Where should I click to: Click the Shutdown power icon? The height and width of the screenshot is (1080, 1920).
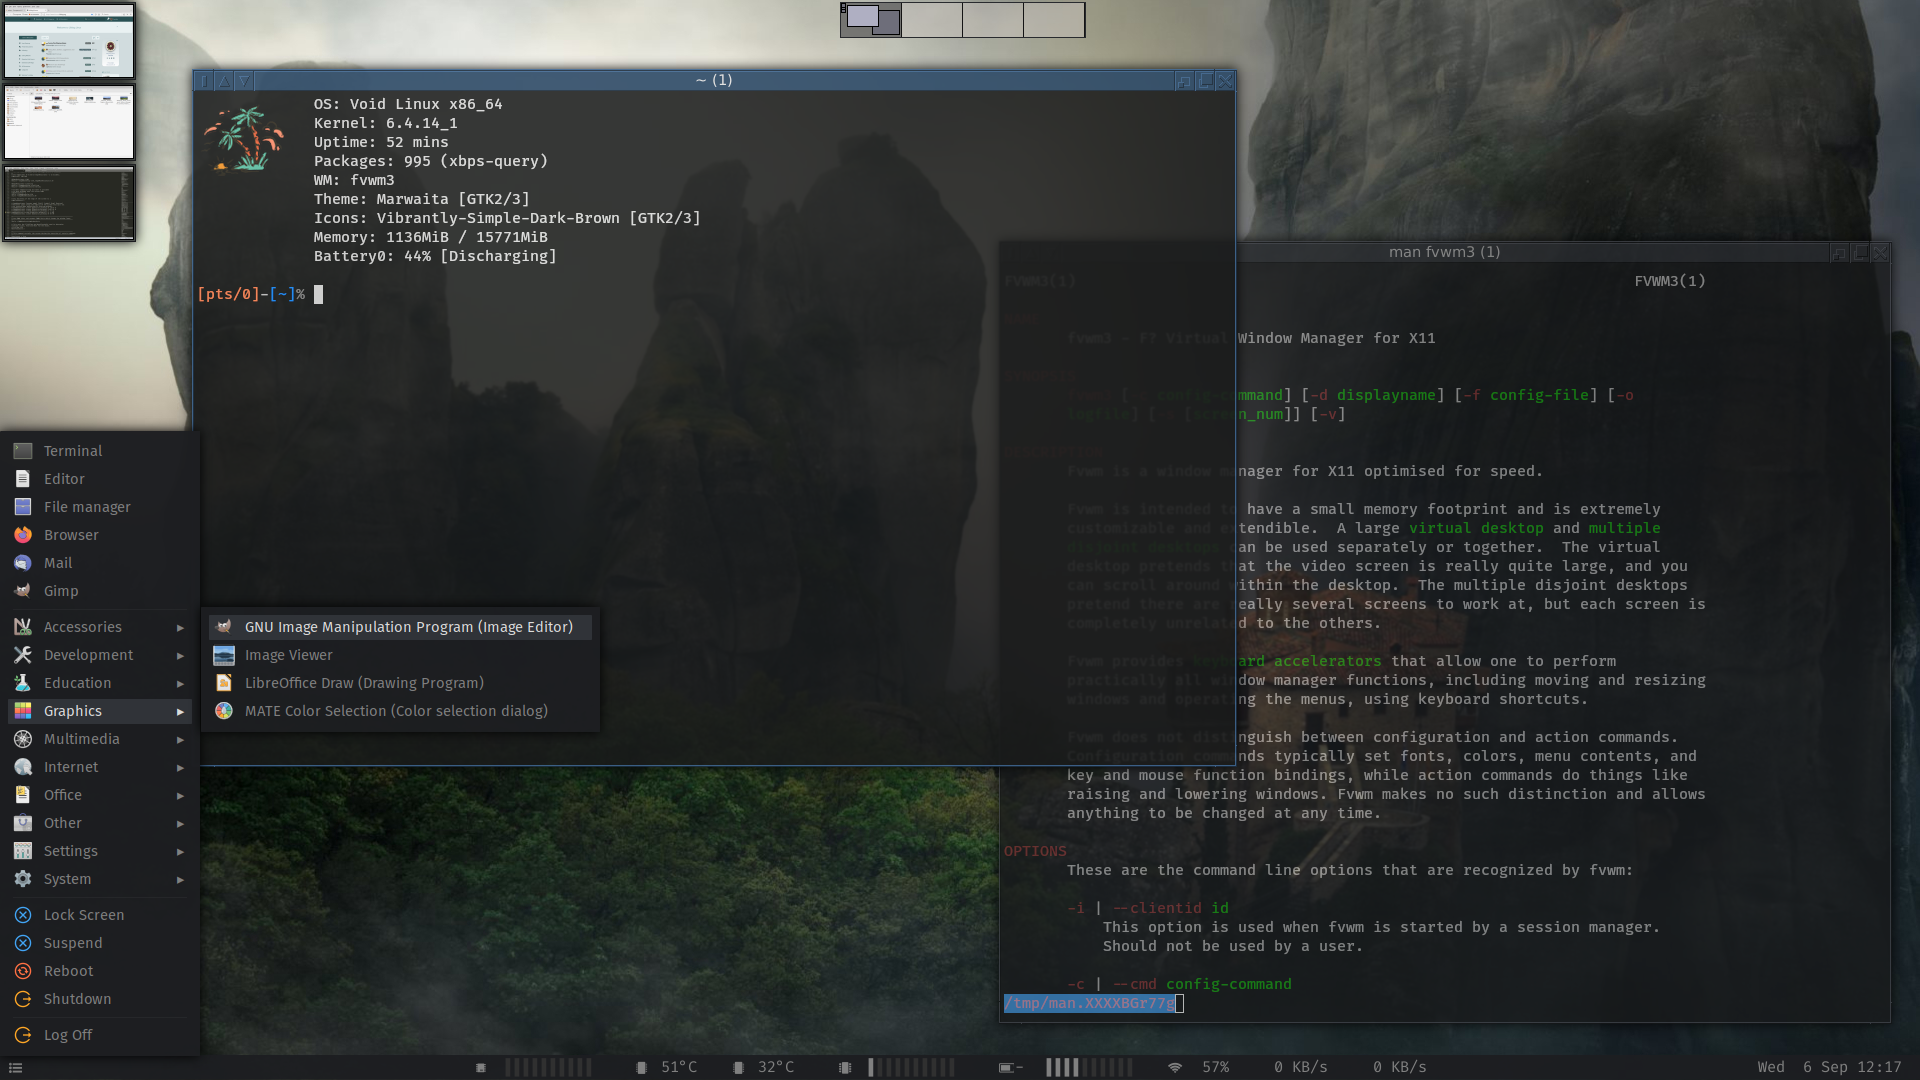click(23, 999)
